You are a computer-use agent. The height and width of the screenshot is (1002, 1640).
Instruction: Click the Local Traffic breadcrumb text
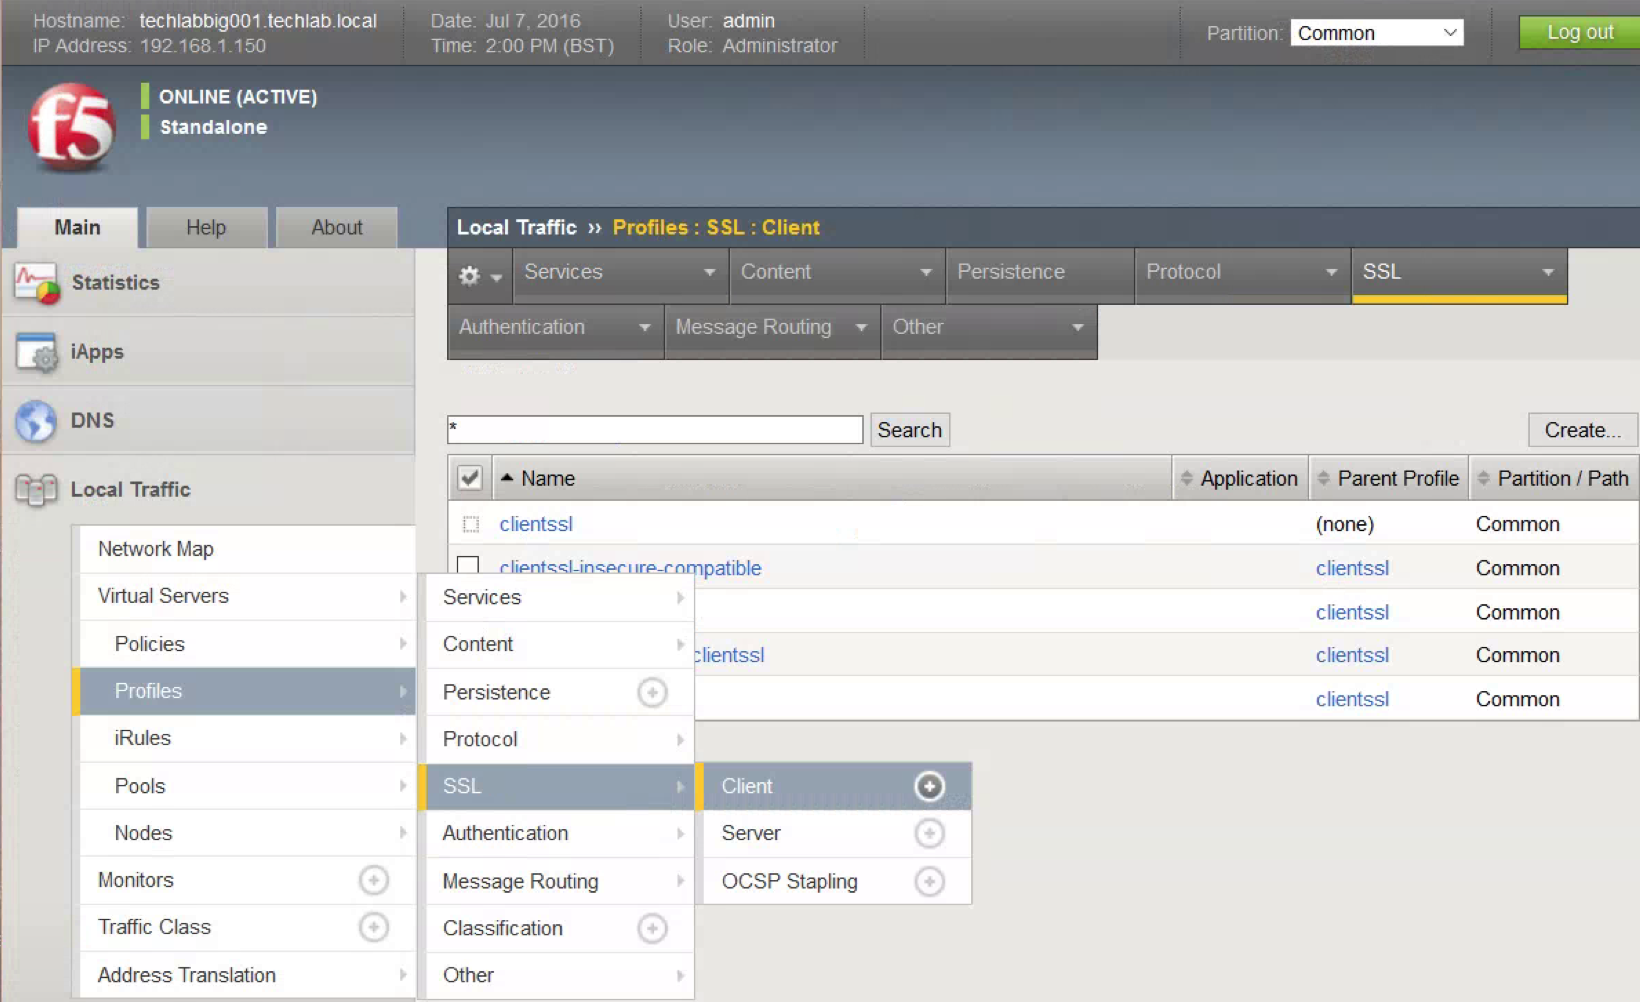click(x=517, y=227)
